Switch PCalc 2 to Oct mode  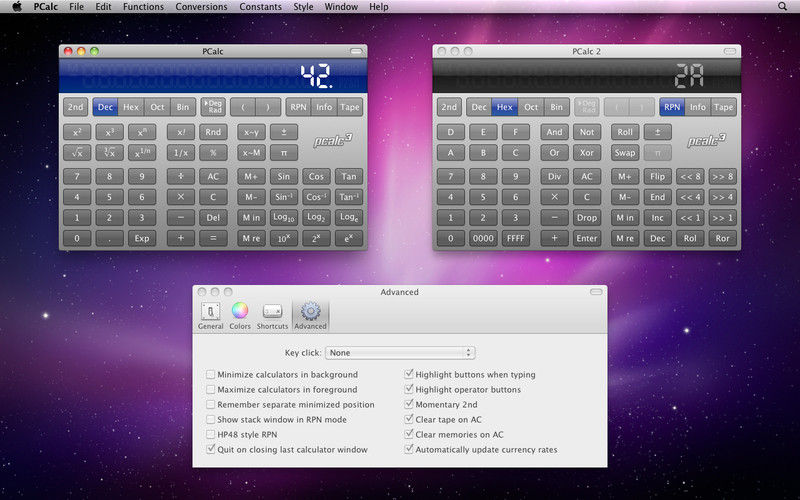tap(531, 107)
